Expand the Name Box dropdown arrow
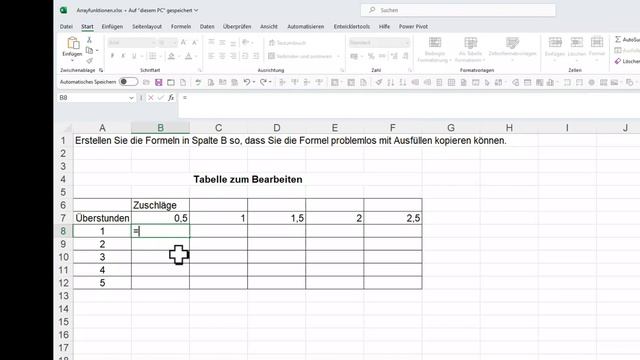Viewport: 640px width, 360px height. pyautogui.click(x=131, y=98)
